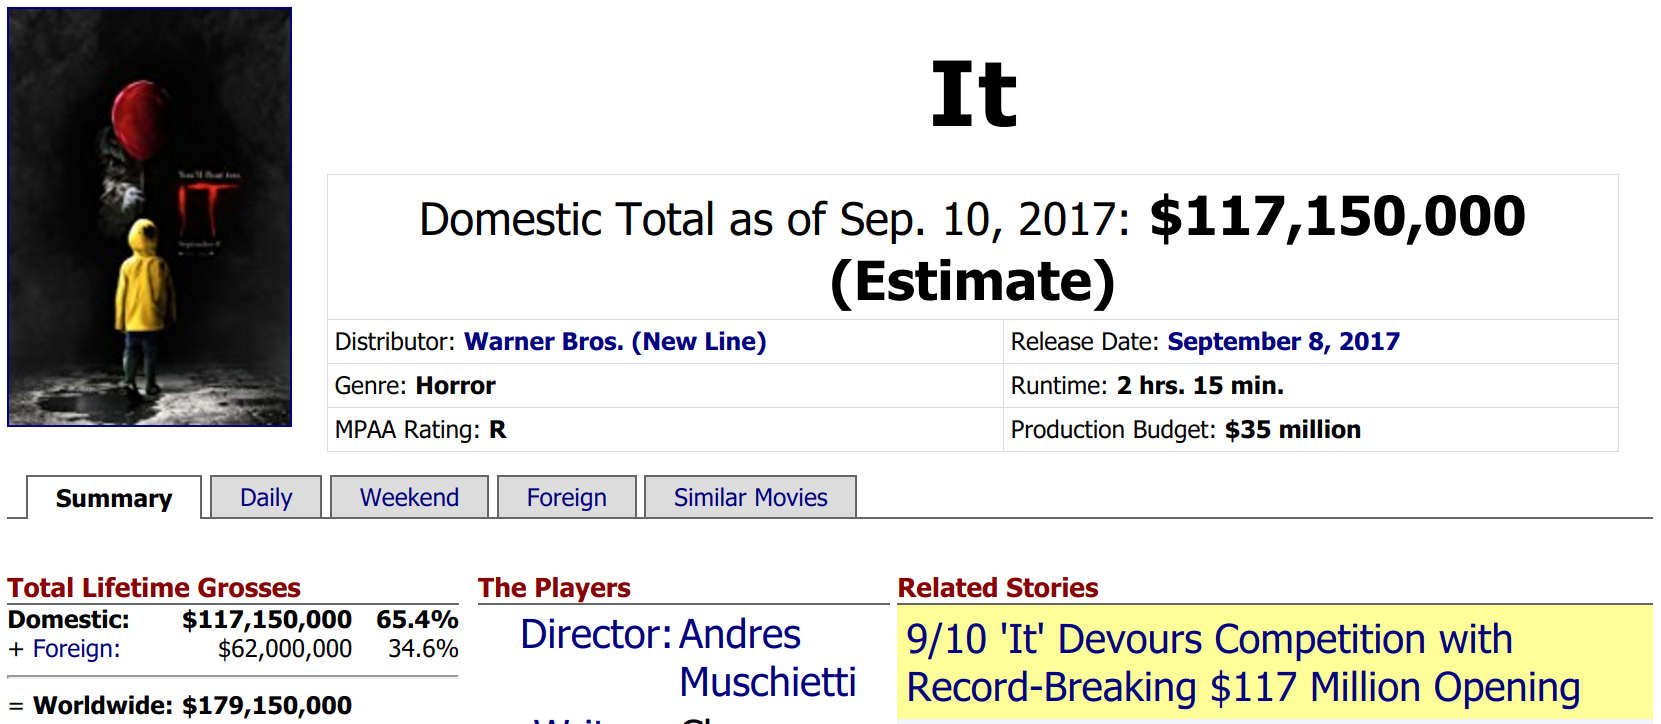Click the Director link in The Players
Screen dimensions: 1661x724
coord(594,635)
